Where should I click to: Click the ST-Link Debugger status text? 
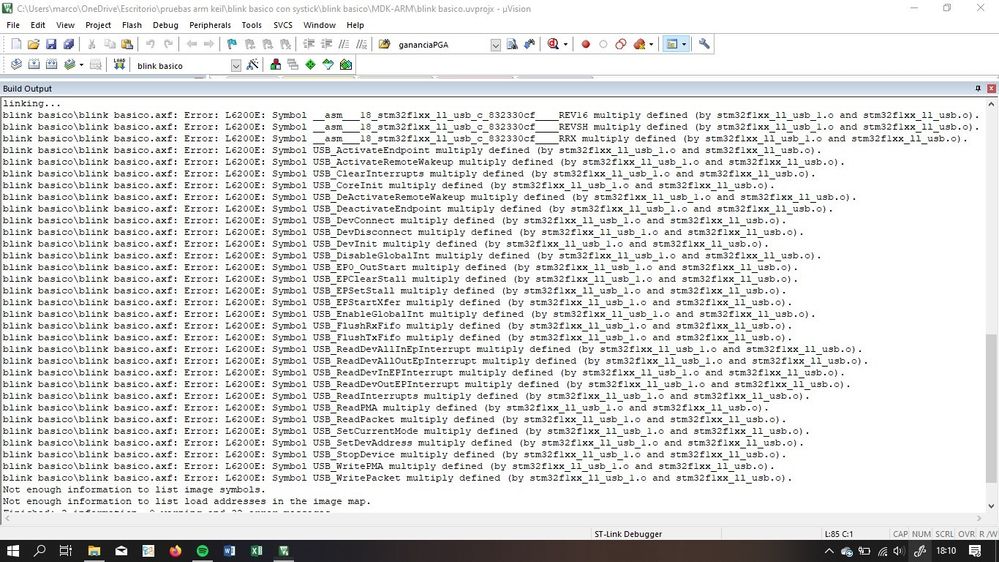click(628, 534)
